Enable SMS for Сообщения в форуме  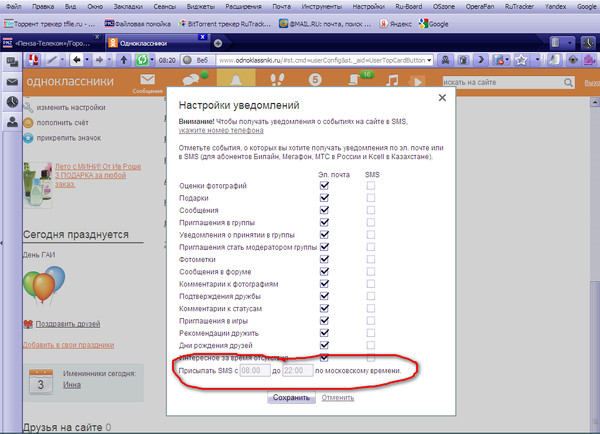coord(370,271)
